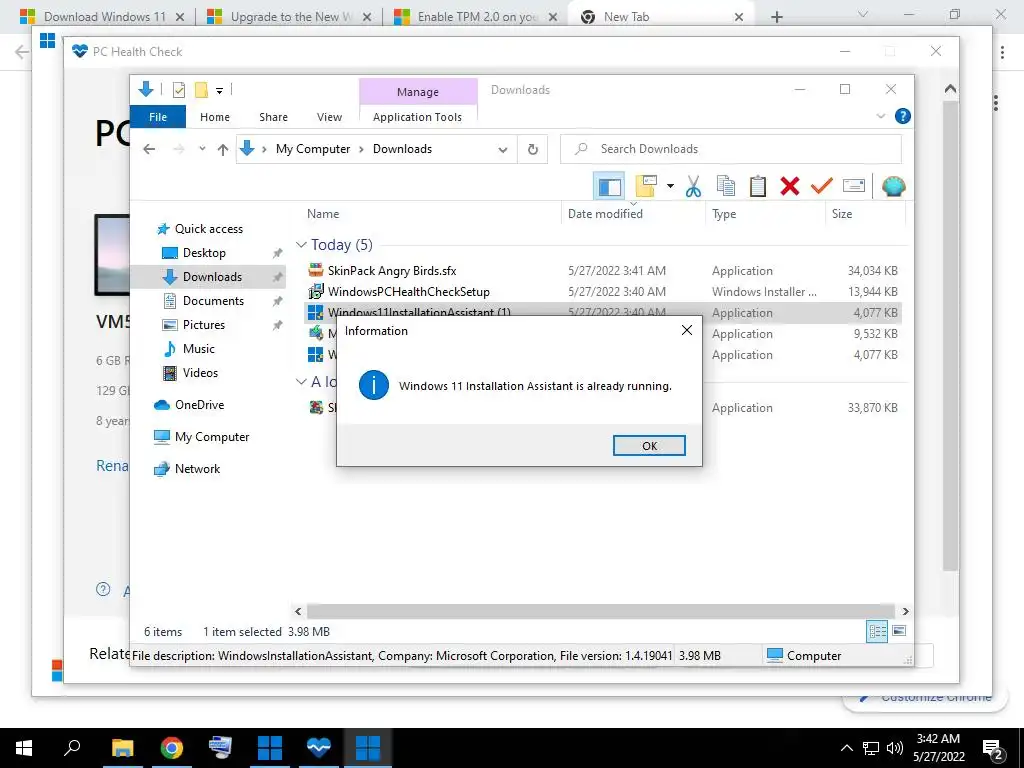Open PC Health Check taskbar icon
This screenshot has width=1024, height=768.
pyautogui.click(x=319, y=748)
